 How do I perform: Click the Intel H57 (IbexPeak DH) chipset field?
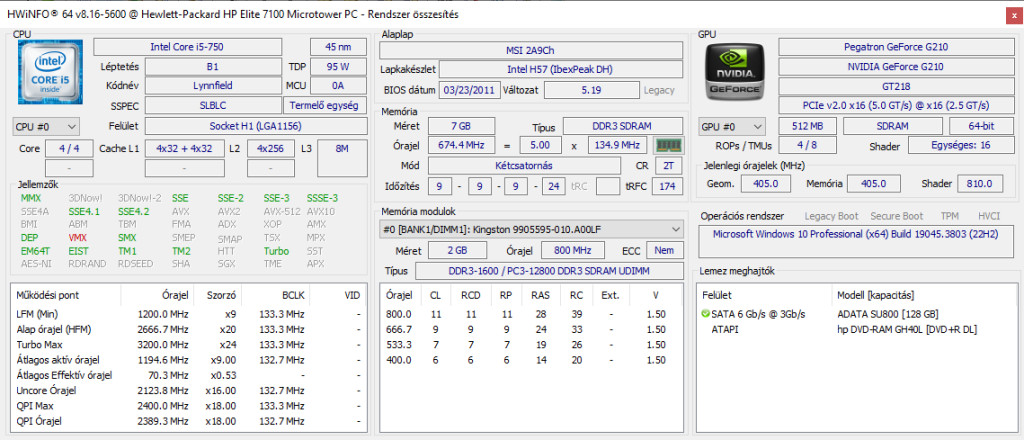click(560, 69)
